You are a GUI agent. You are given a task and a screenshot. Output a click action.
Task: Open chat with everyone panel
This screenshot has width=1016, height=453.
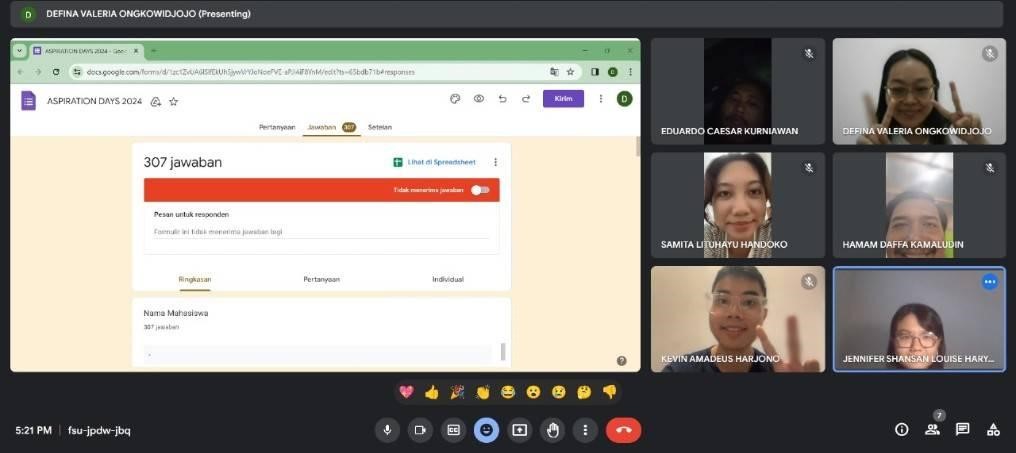963,429
